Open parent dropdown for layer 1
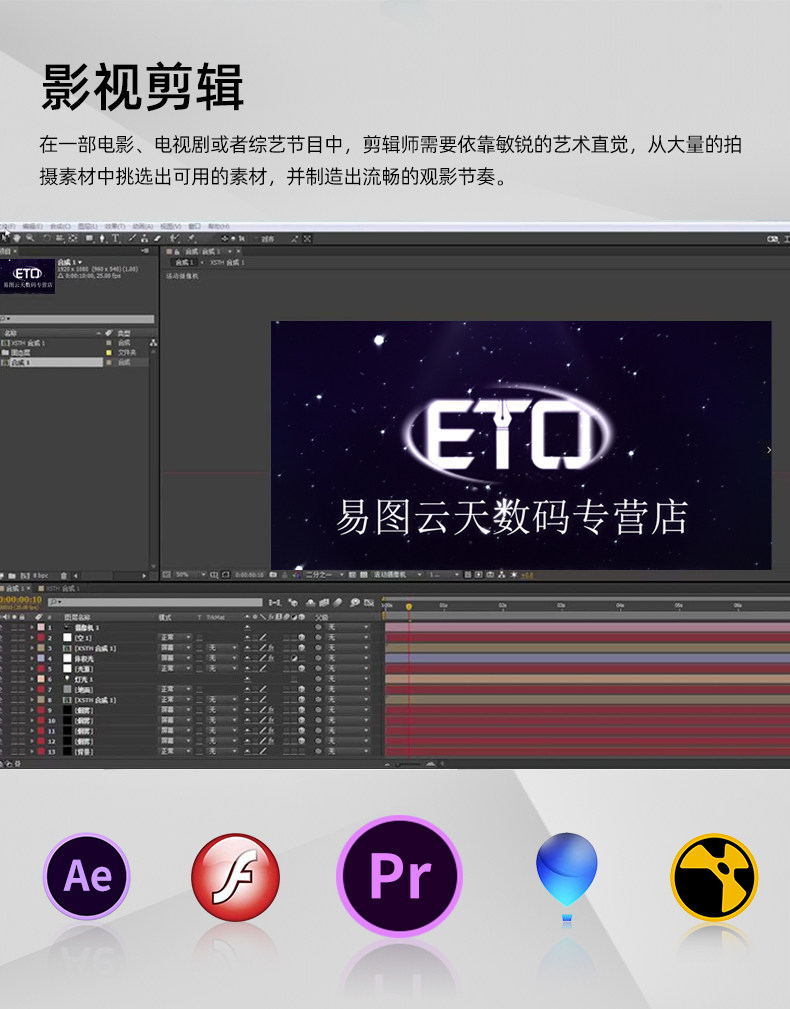Screen dimensions: 790x1009 347,627
